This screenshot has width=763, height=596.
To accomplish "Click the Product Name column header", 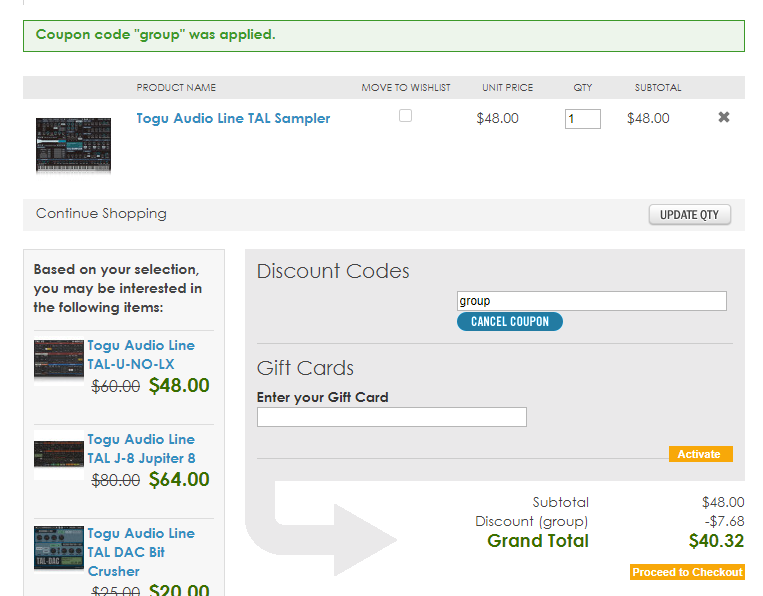I will (176, 88).
